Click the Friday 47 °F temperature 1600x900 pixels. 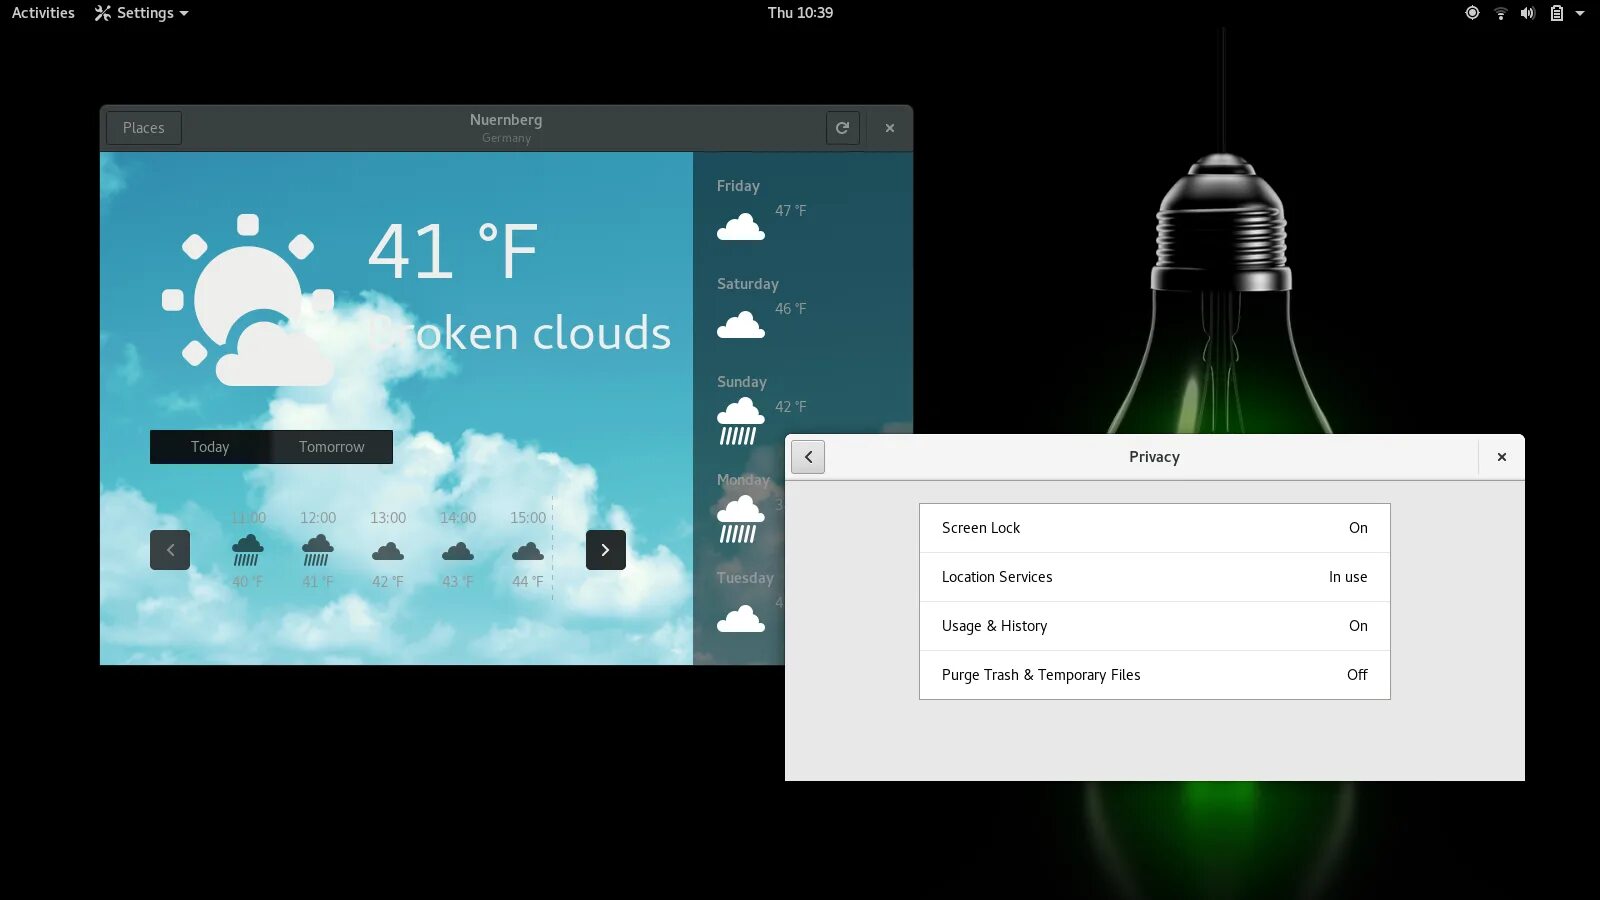click(790, 211)
